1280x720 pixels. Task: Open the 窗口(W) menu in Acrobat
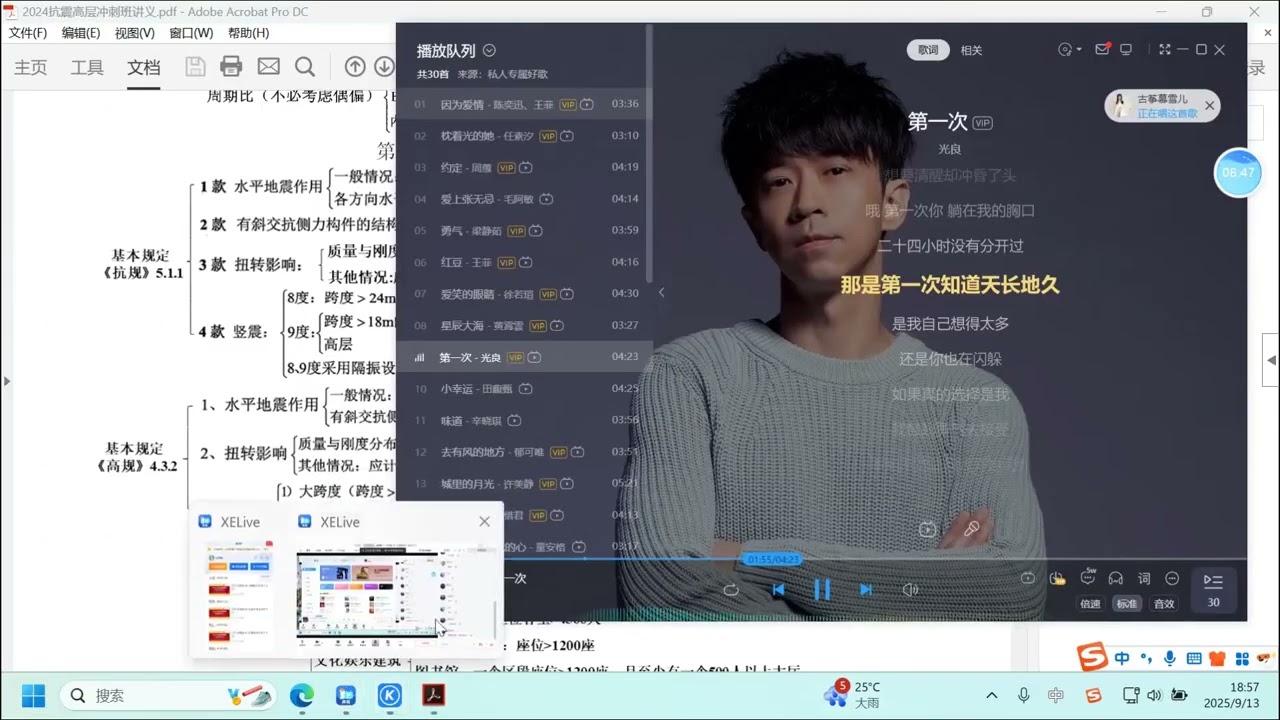(x=190, y=33)
